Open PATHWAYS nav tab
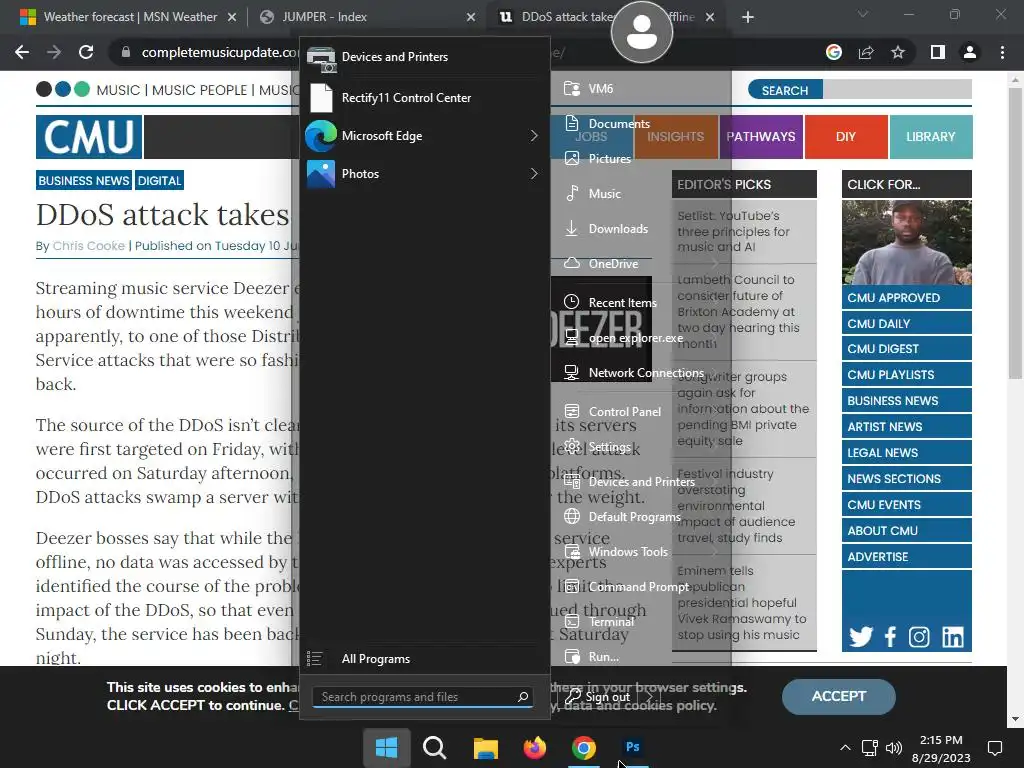The height and width of the screenshot is (768, 1024). click(x=761, y=136)
